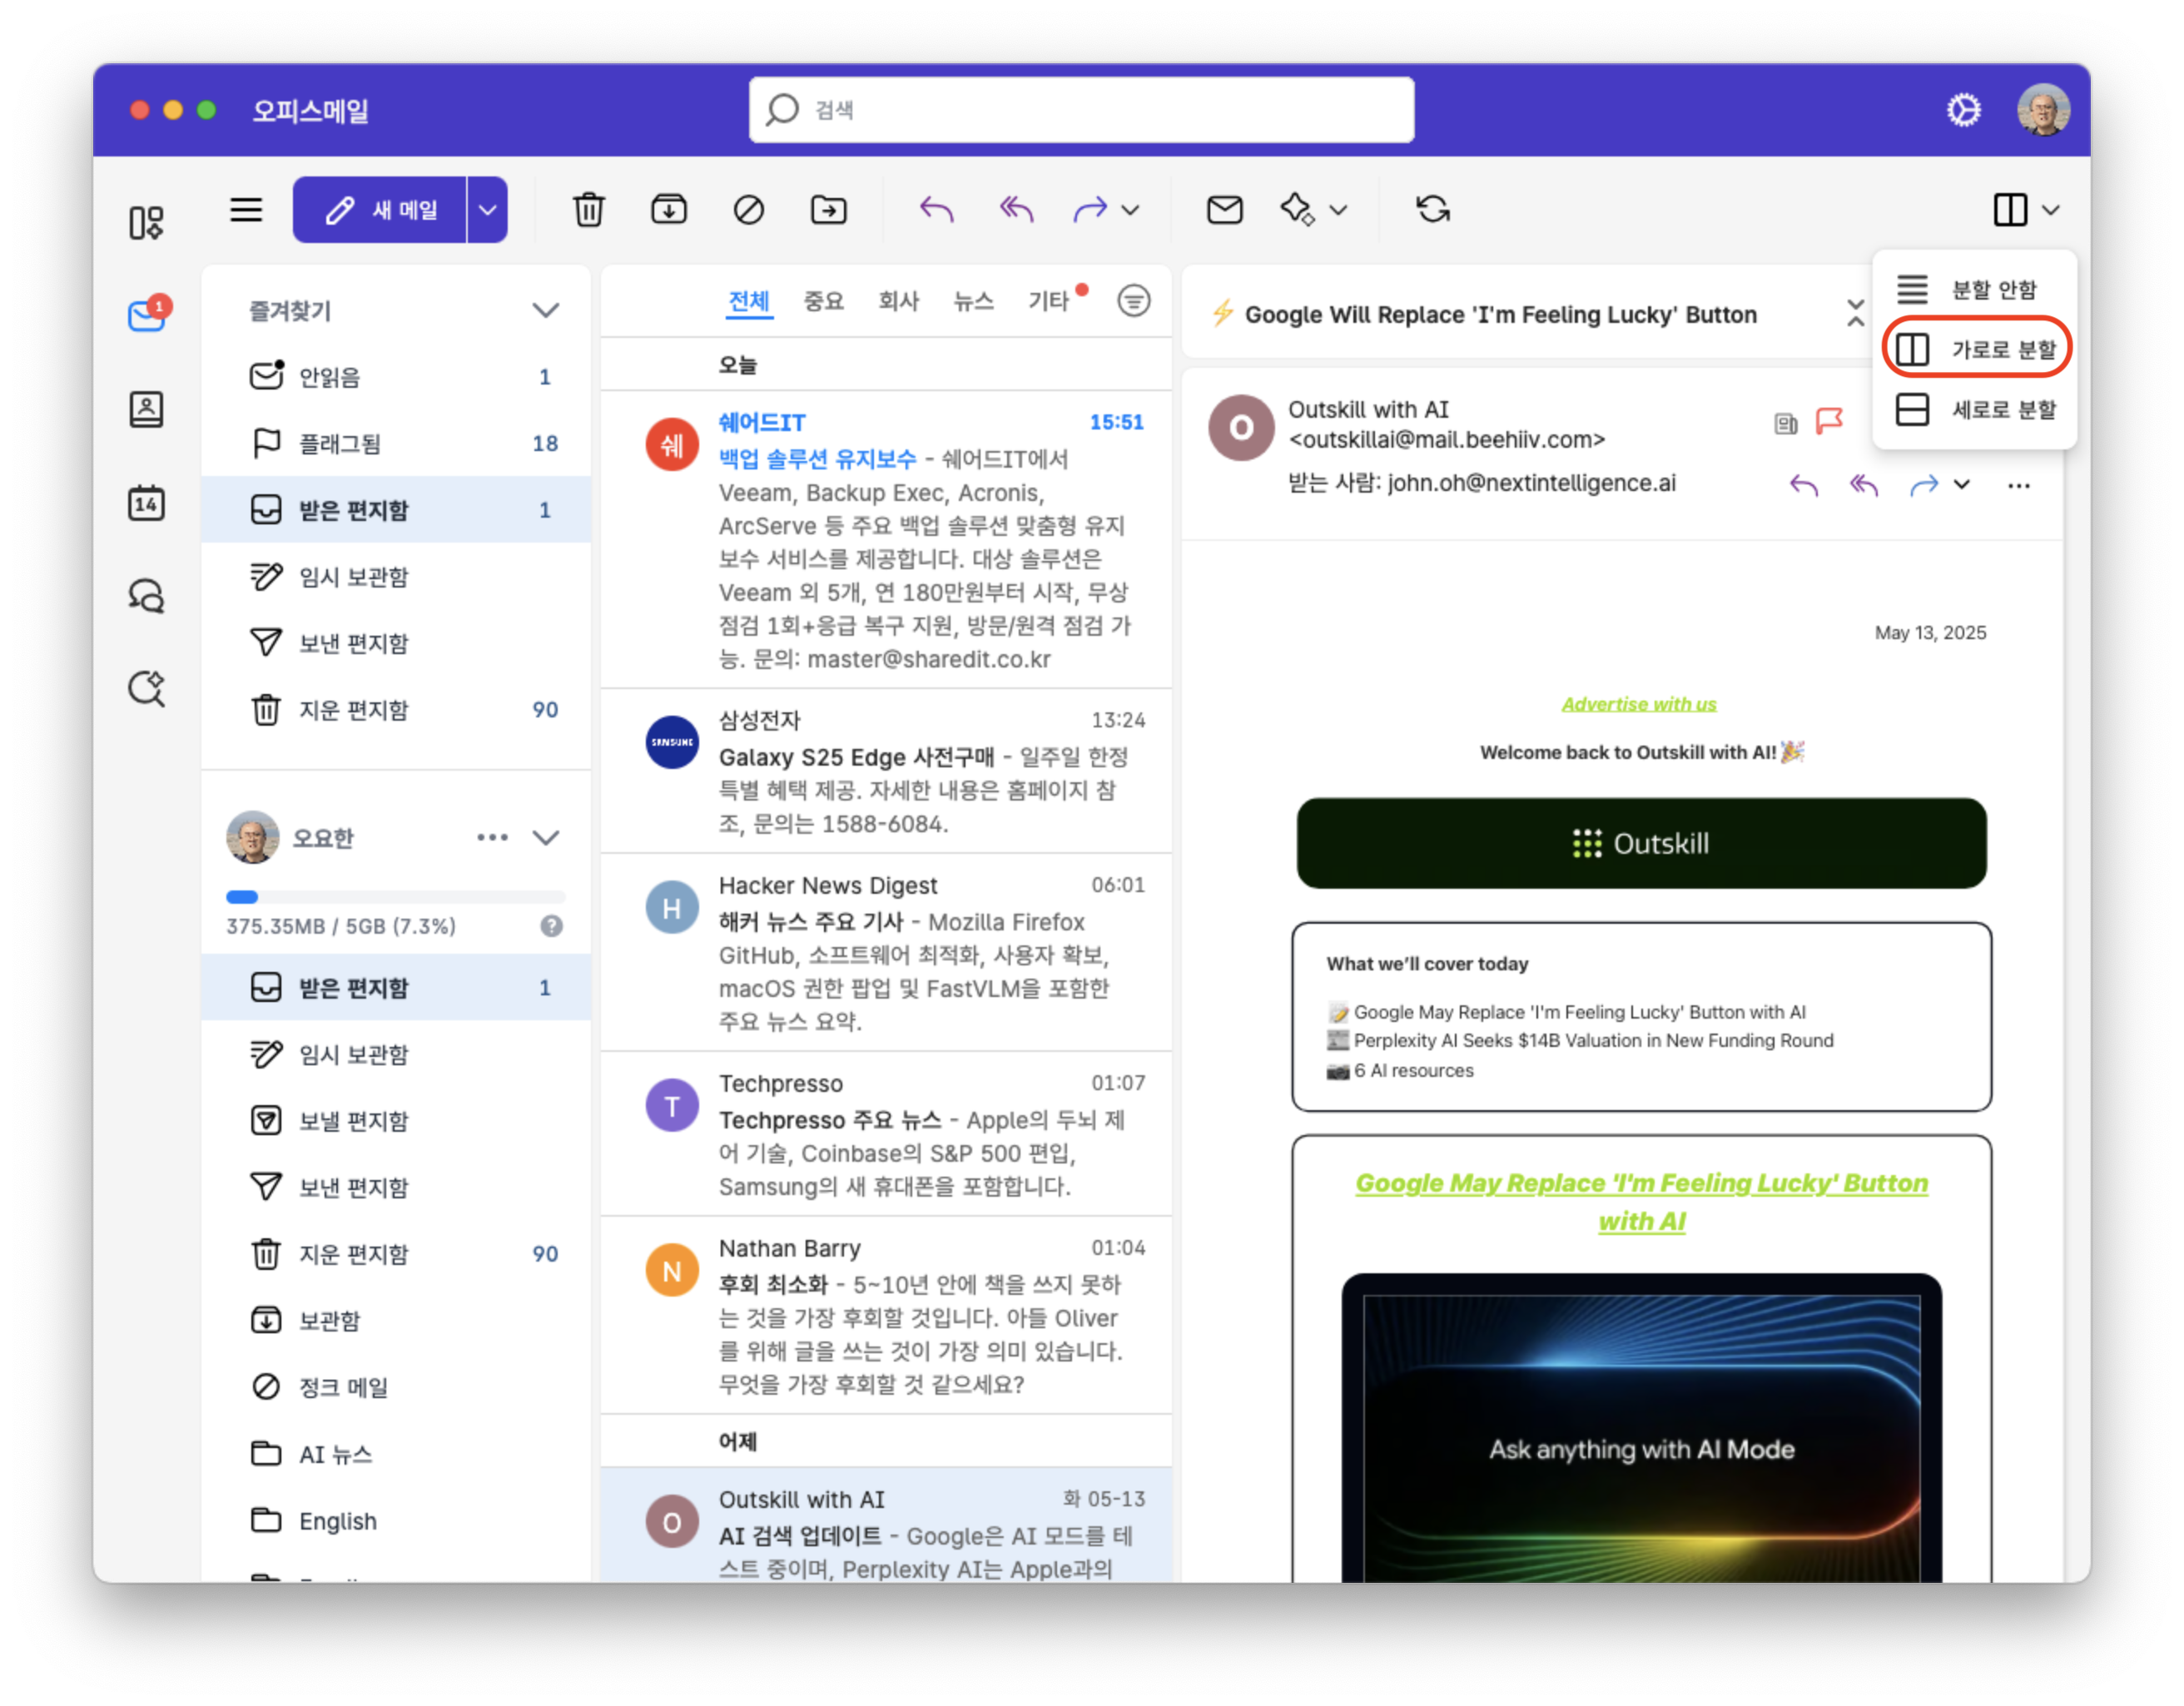The height and width of the screenshot is (1706, 2184).
Task: Mark as junk with the block icon
Action: tap(749, 210)
